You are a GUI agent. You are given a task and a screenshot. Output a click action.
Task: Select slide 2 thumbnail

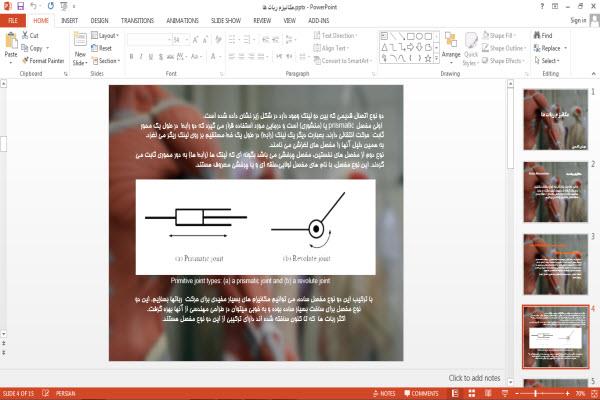[555, 192]
